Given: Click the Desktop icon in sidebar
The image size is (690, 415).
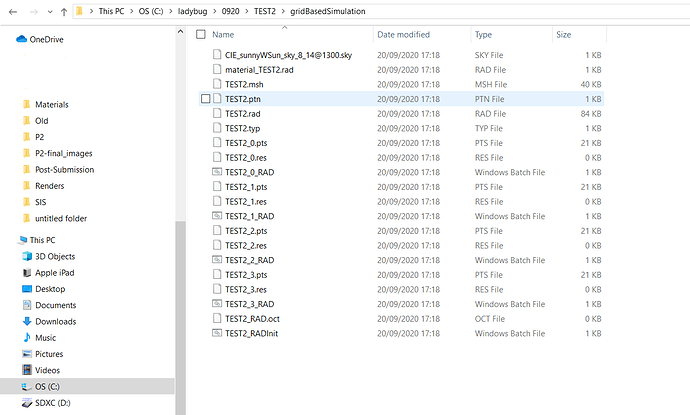Looking at the screenshot, I should (27, 289).
